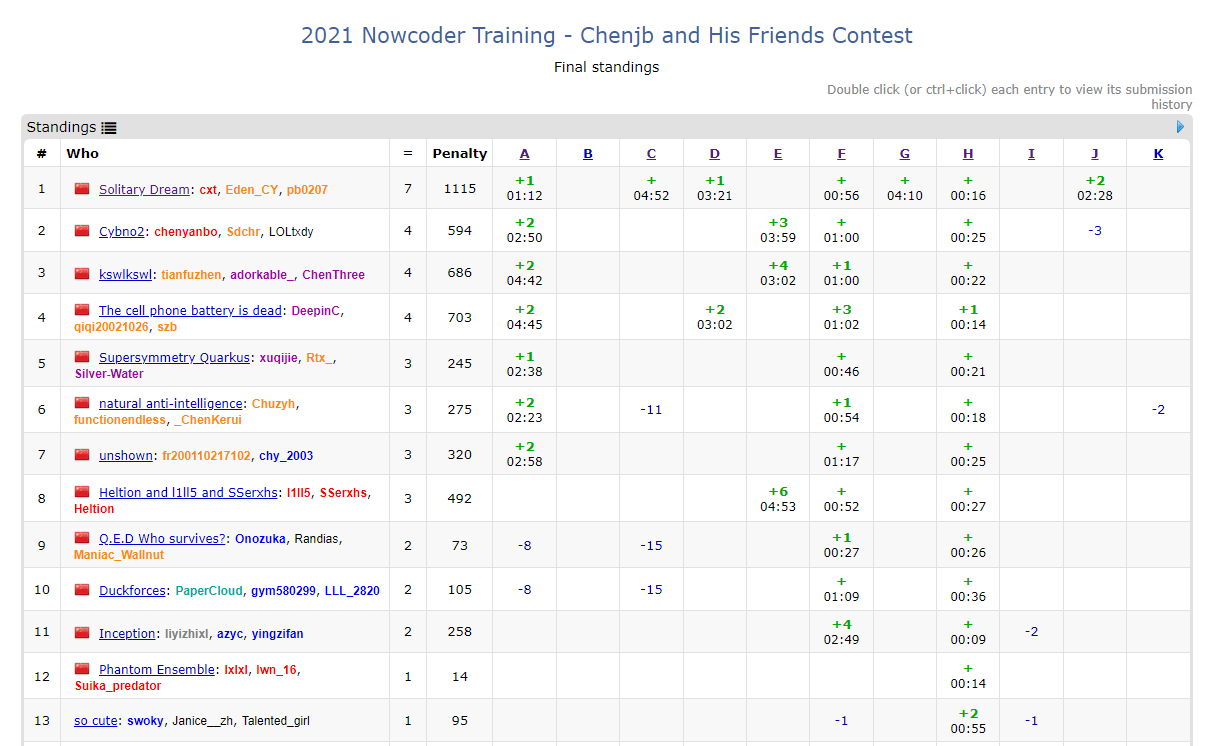Screen dimensions: 1223x746
Task: Click the blue arrow at standings header right
Action: pos(1180,127)
